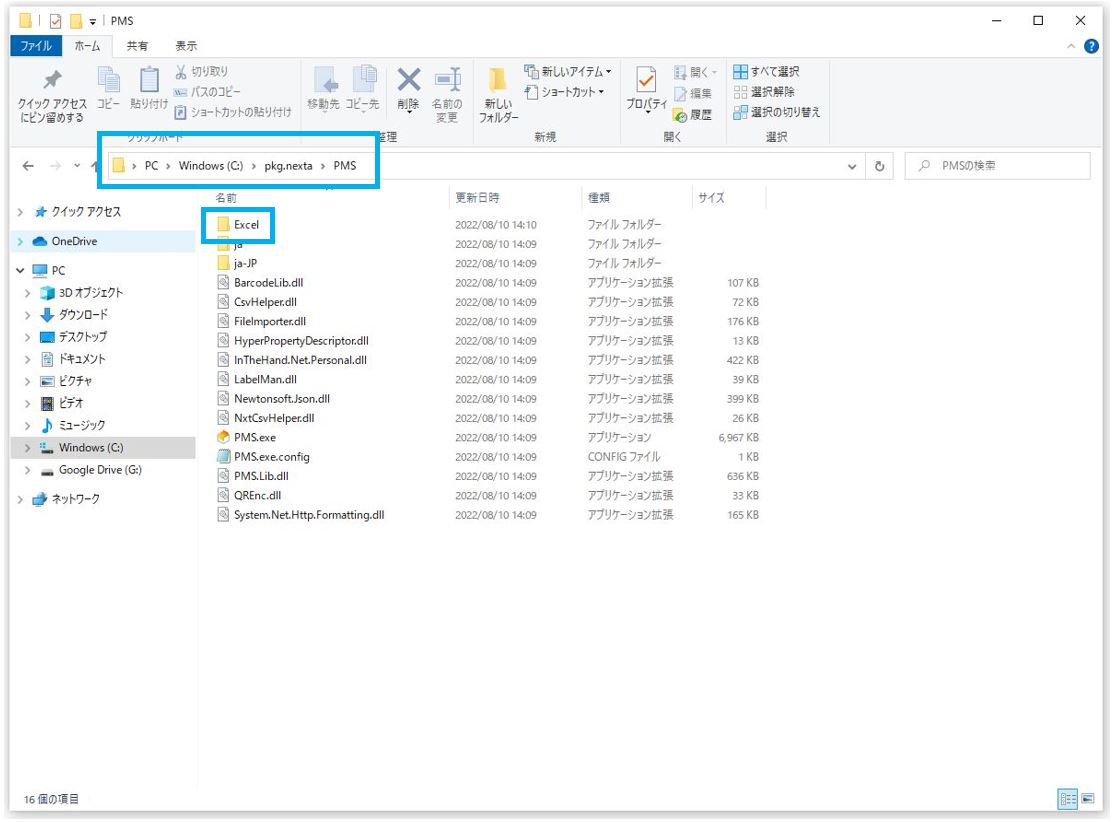Expand the Windows (C:) tree node
The height and width of the screenshot is (822, 1113).
27,448
